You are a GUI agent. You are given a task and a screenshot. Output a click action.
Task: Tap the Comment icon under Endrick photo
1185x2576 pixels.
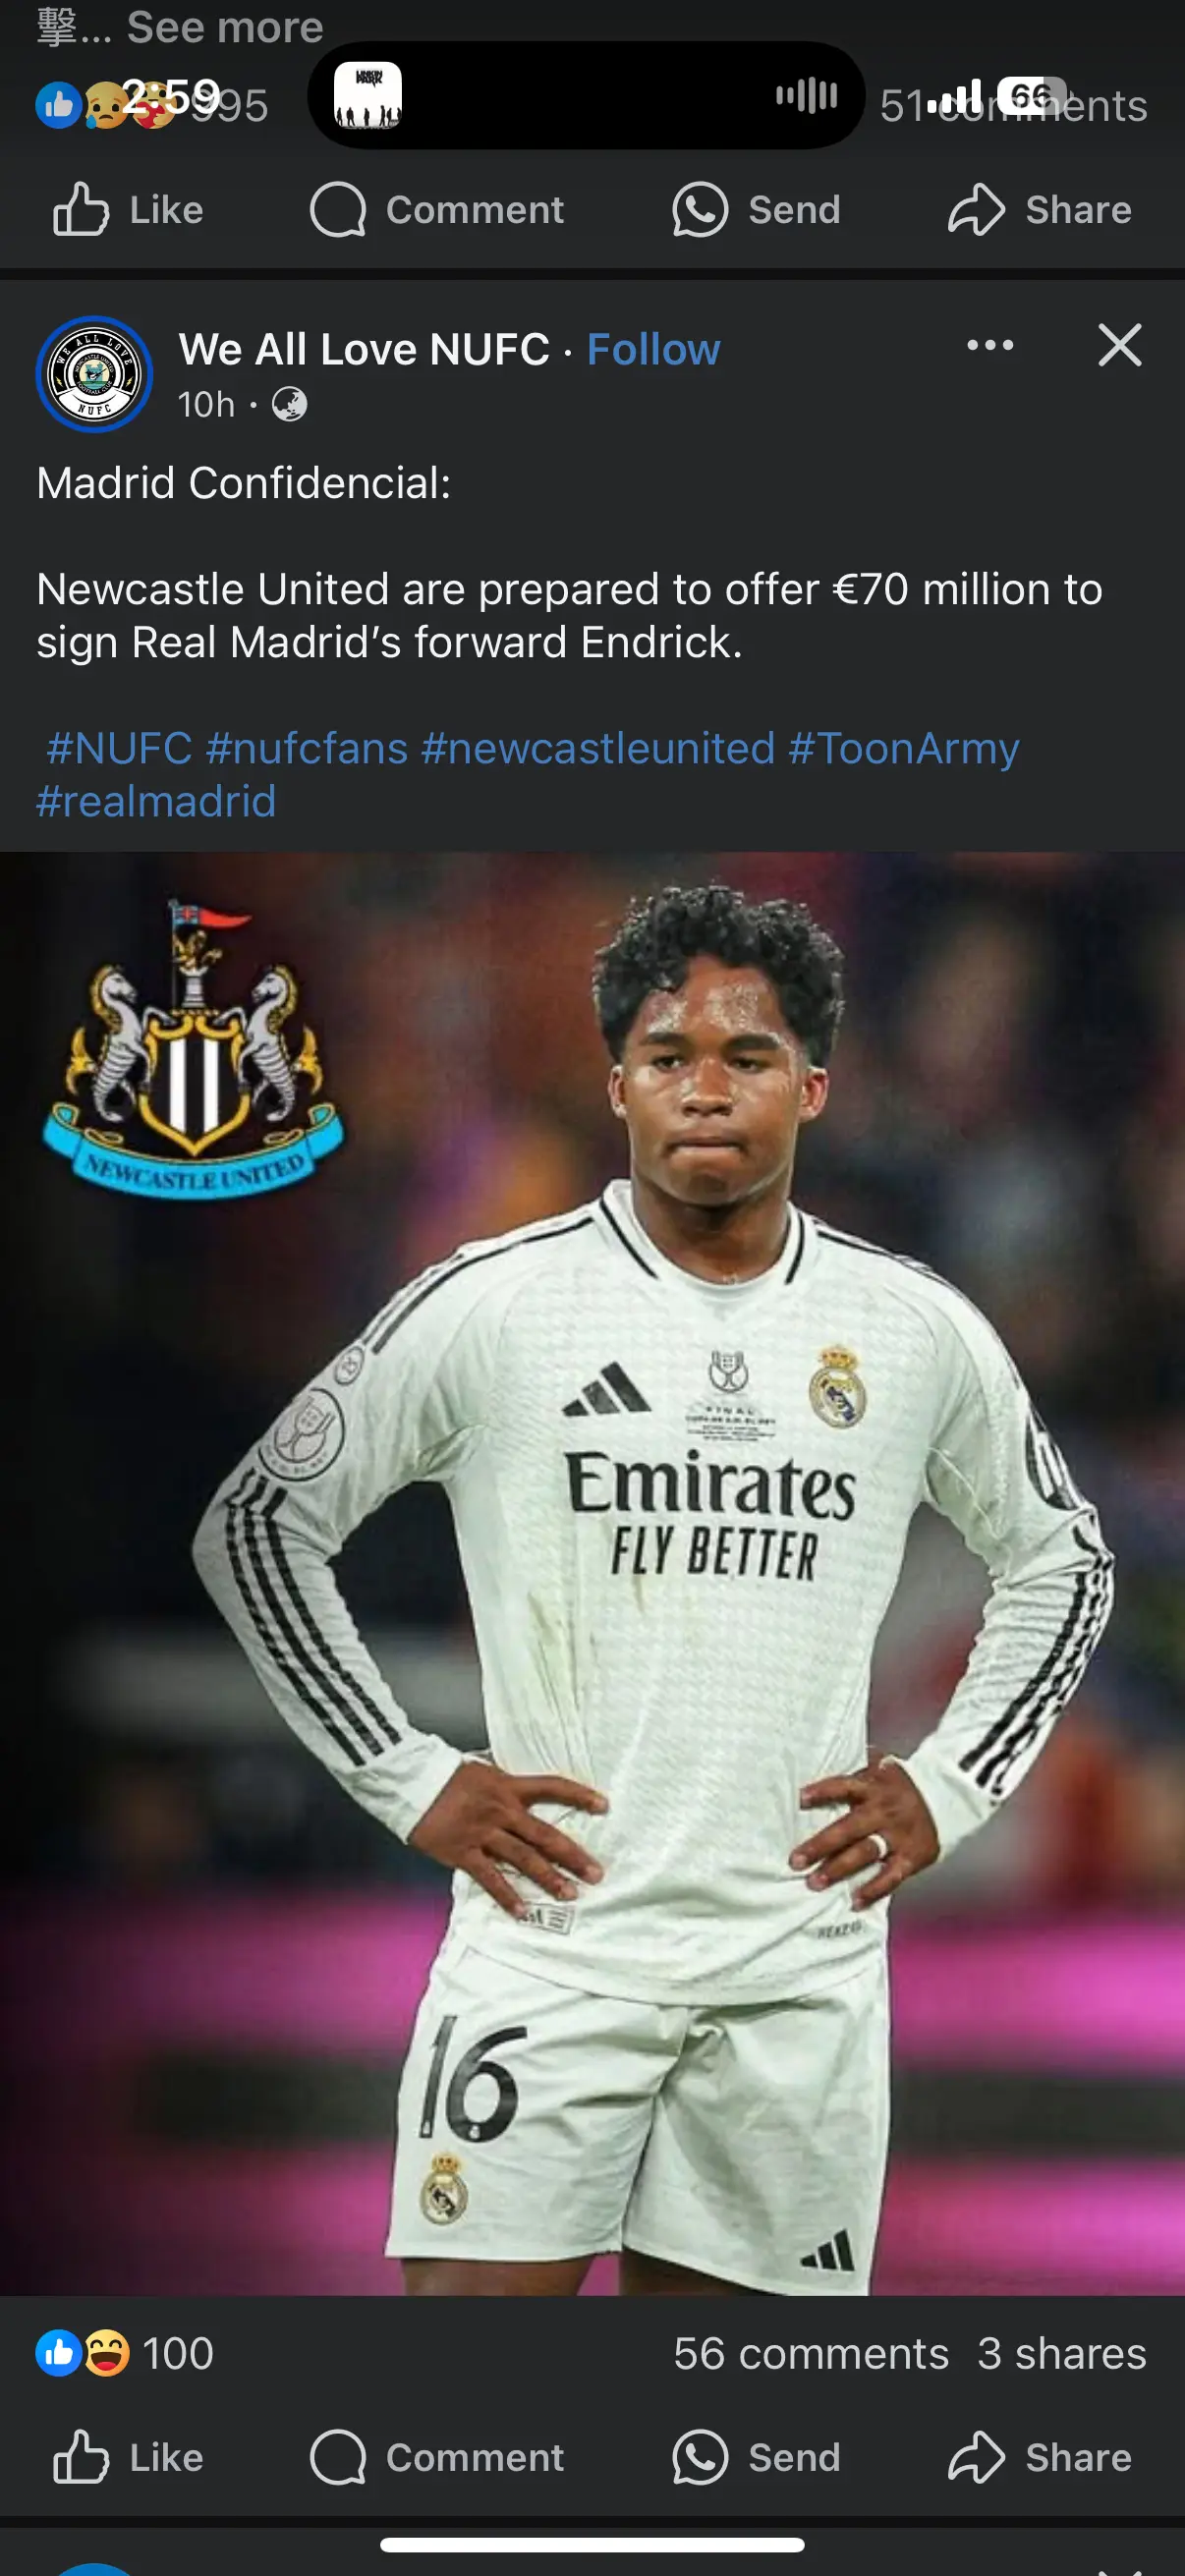point(338,2457)
